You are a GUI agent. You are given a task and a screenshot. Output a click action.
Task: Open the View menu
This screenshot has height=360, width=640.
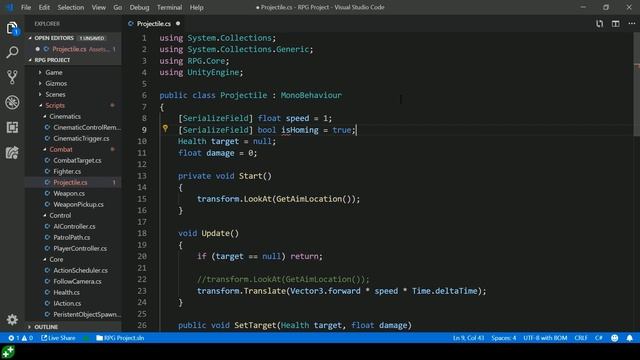tap(98, 7)
